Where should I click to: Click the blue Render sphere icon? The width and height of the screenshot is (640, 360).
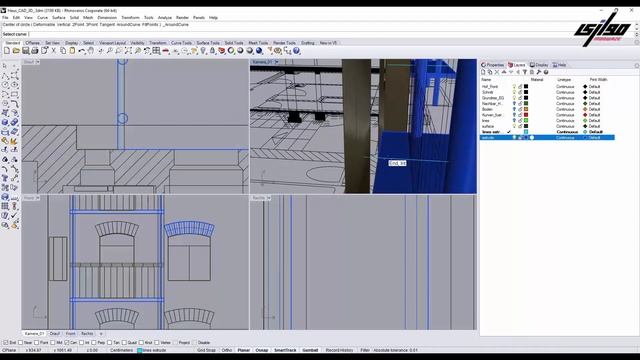pos(259,51)
